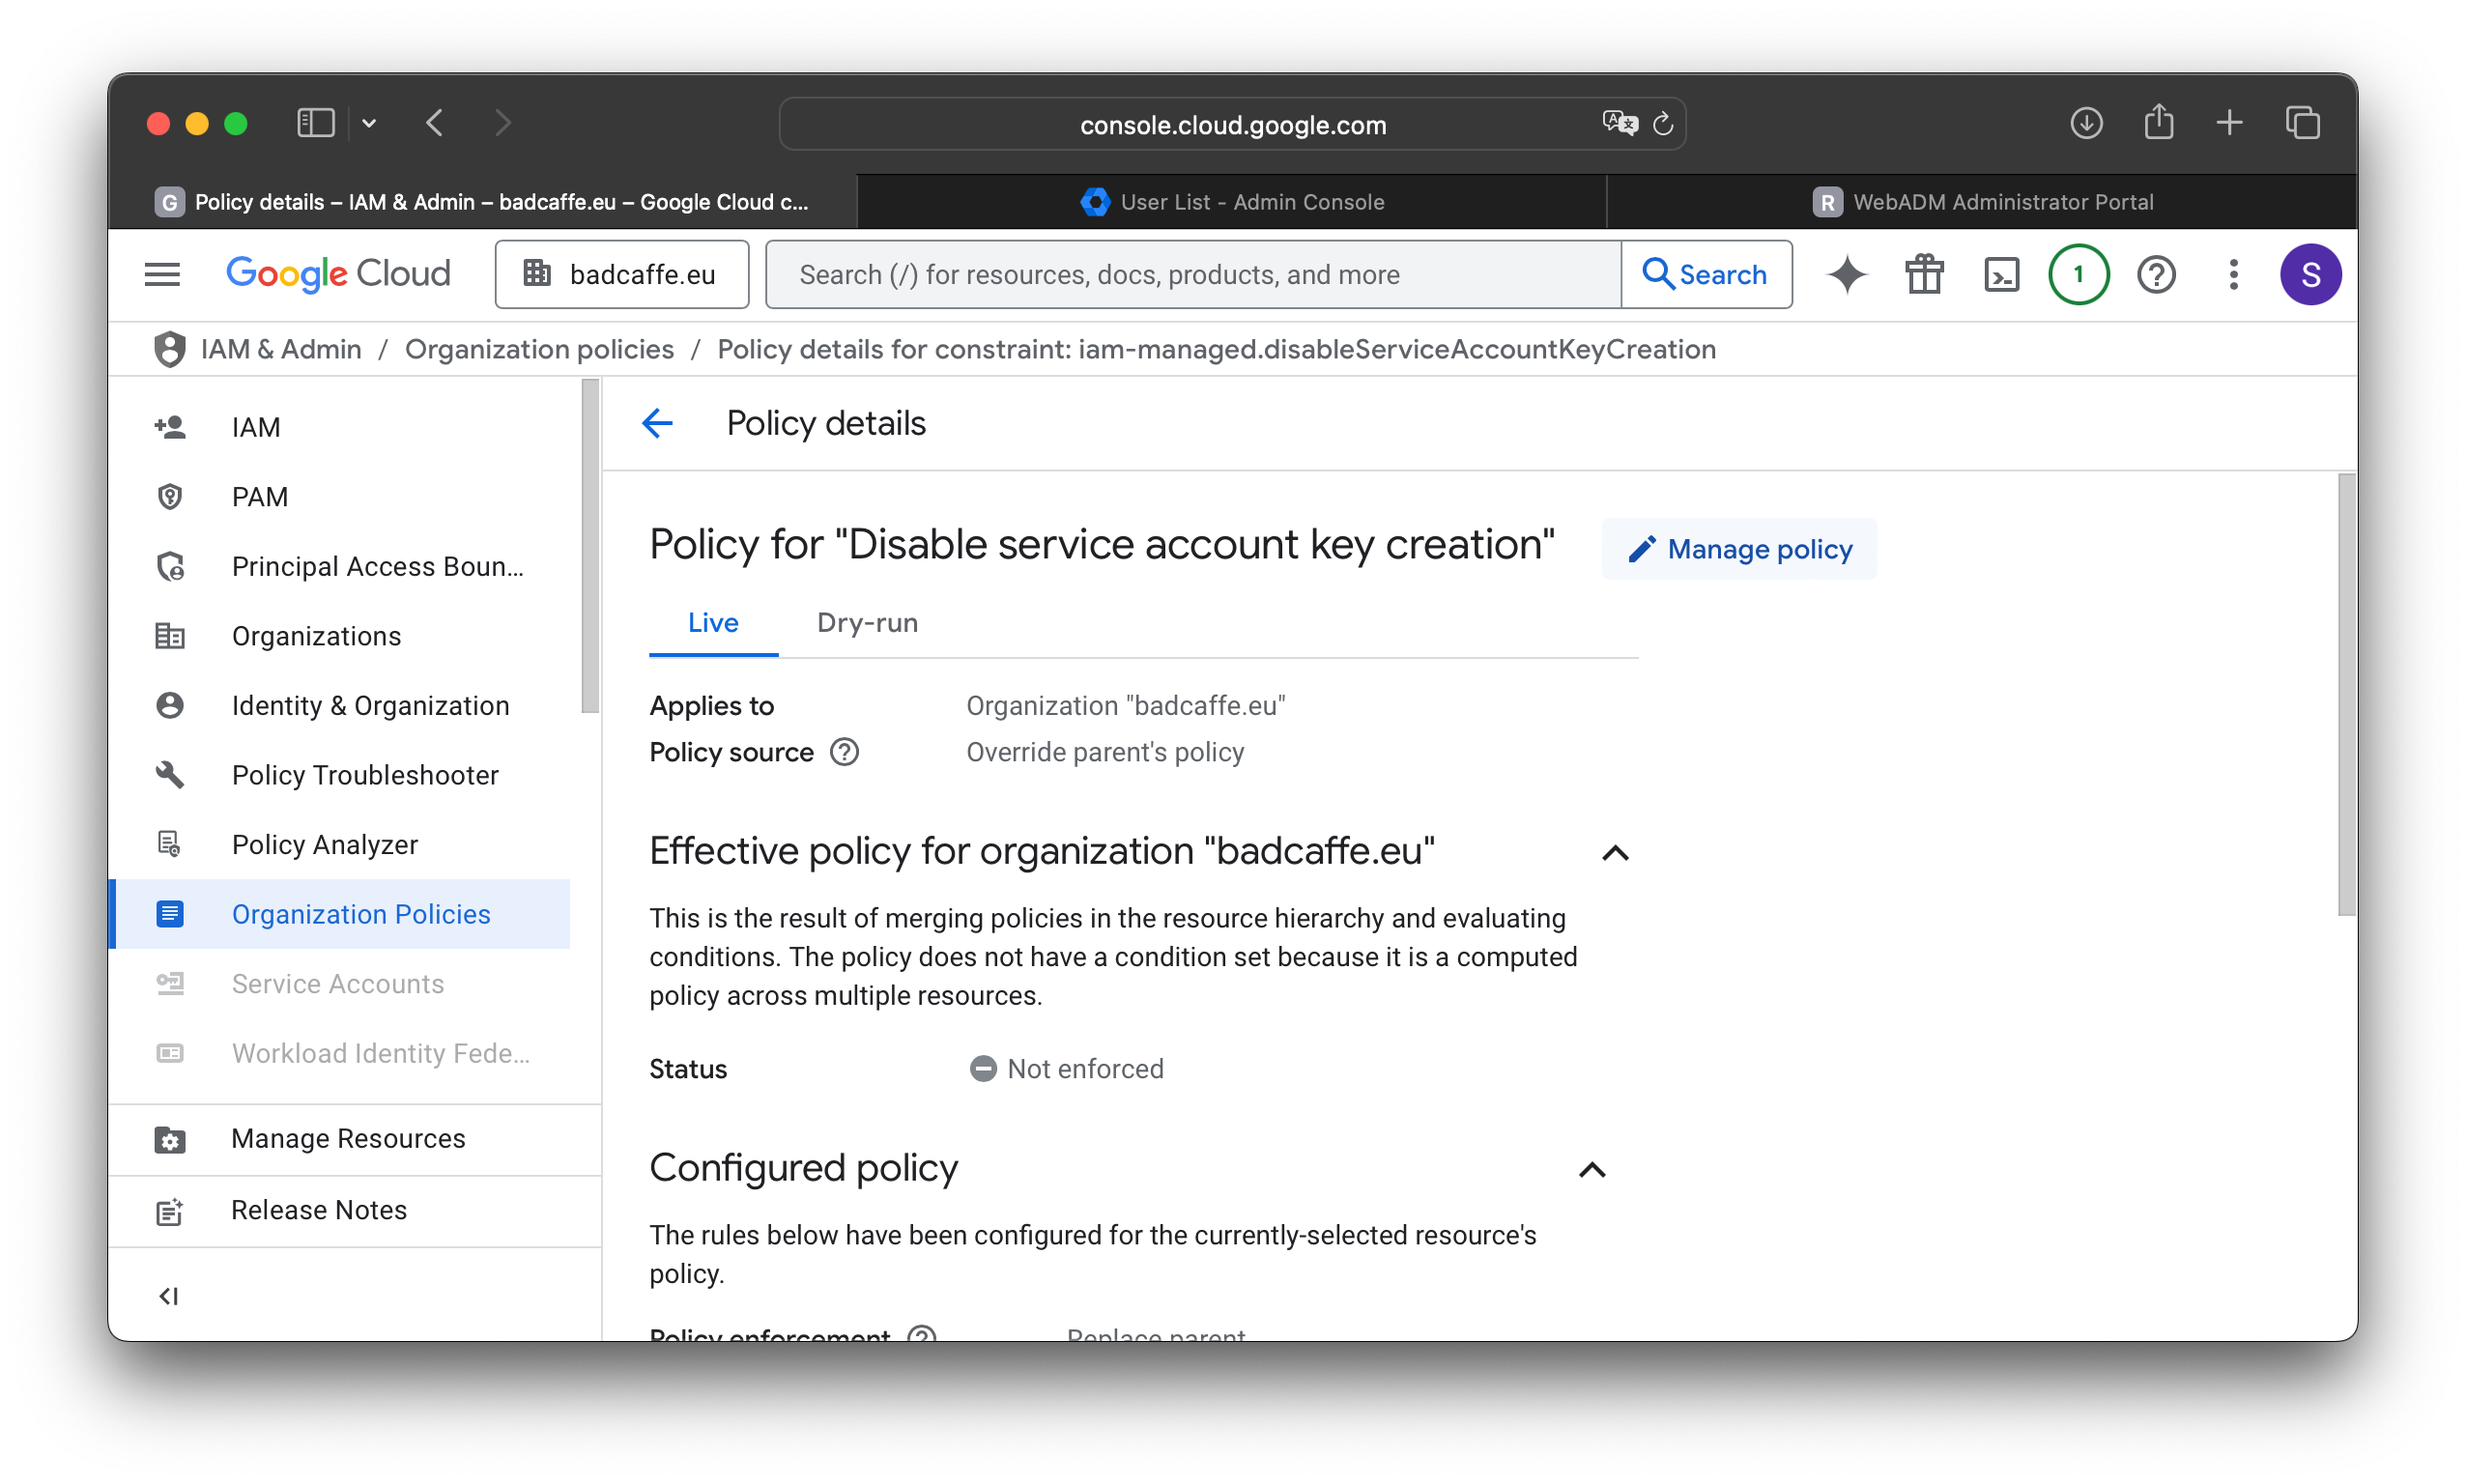Screen dimensions: 2466x1484
Task: Click the Not enforced status text
Action: point(1085,1069)
